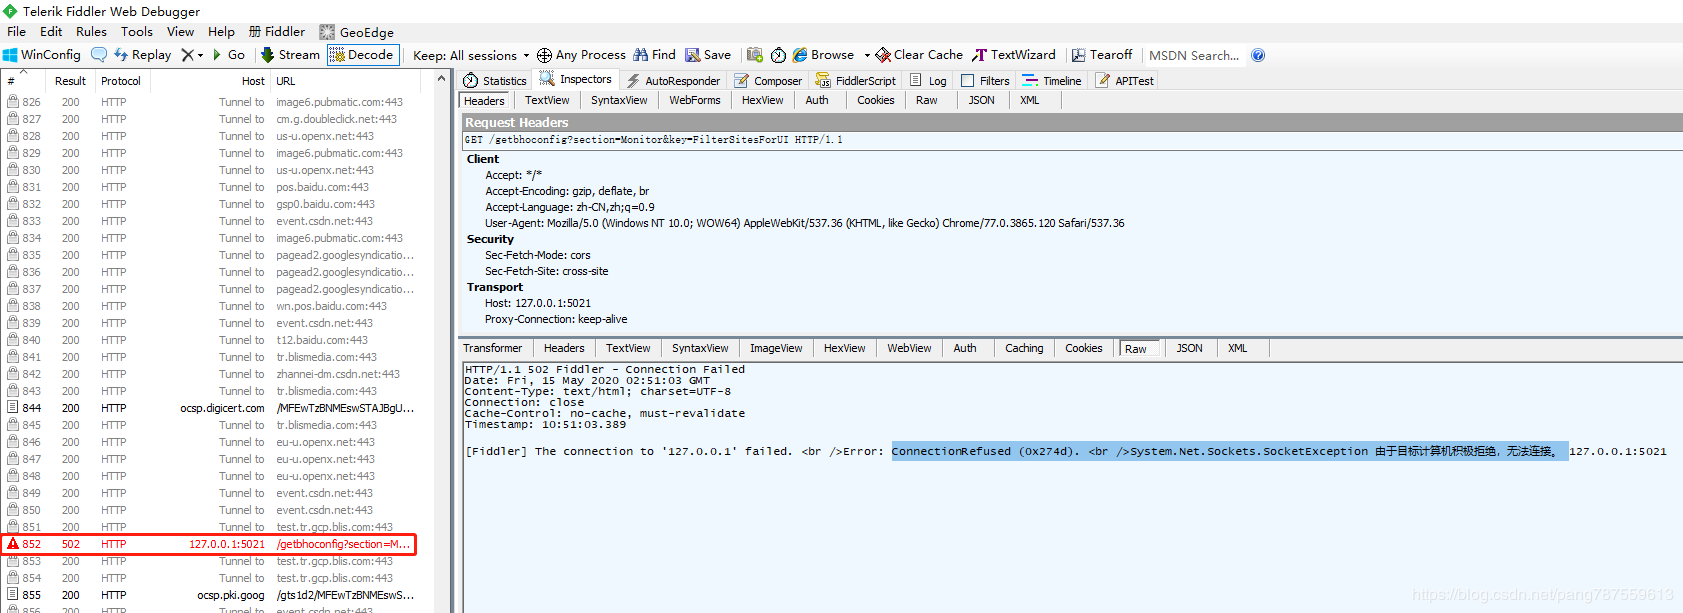
Task: Click in the MSDN Search field
Action: (x=1194, y=55)
